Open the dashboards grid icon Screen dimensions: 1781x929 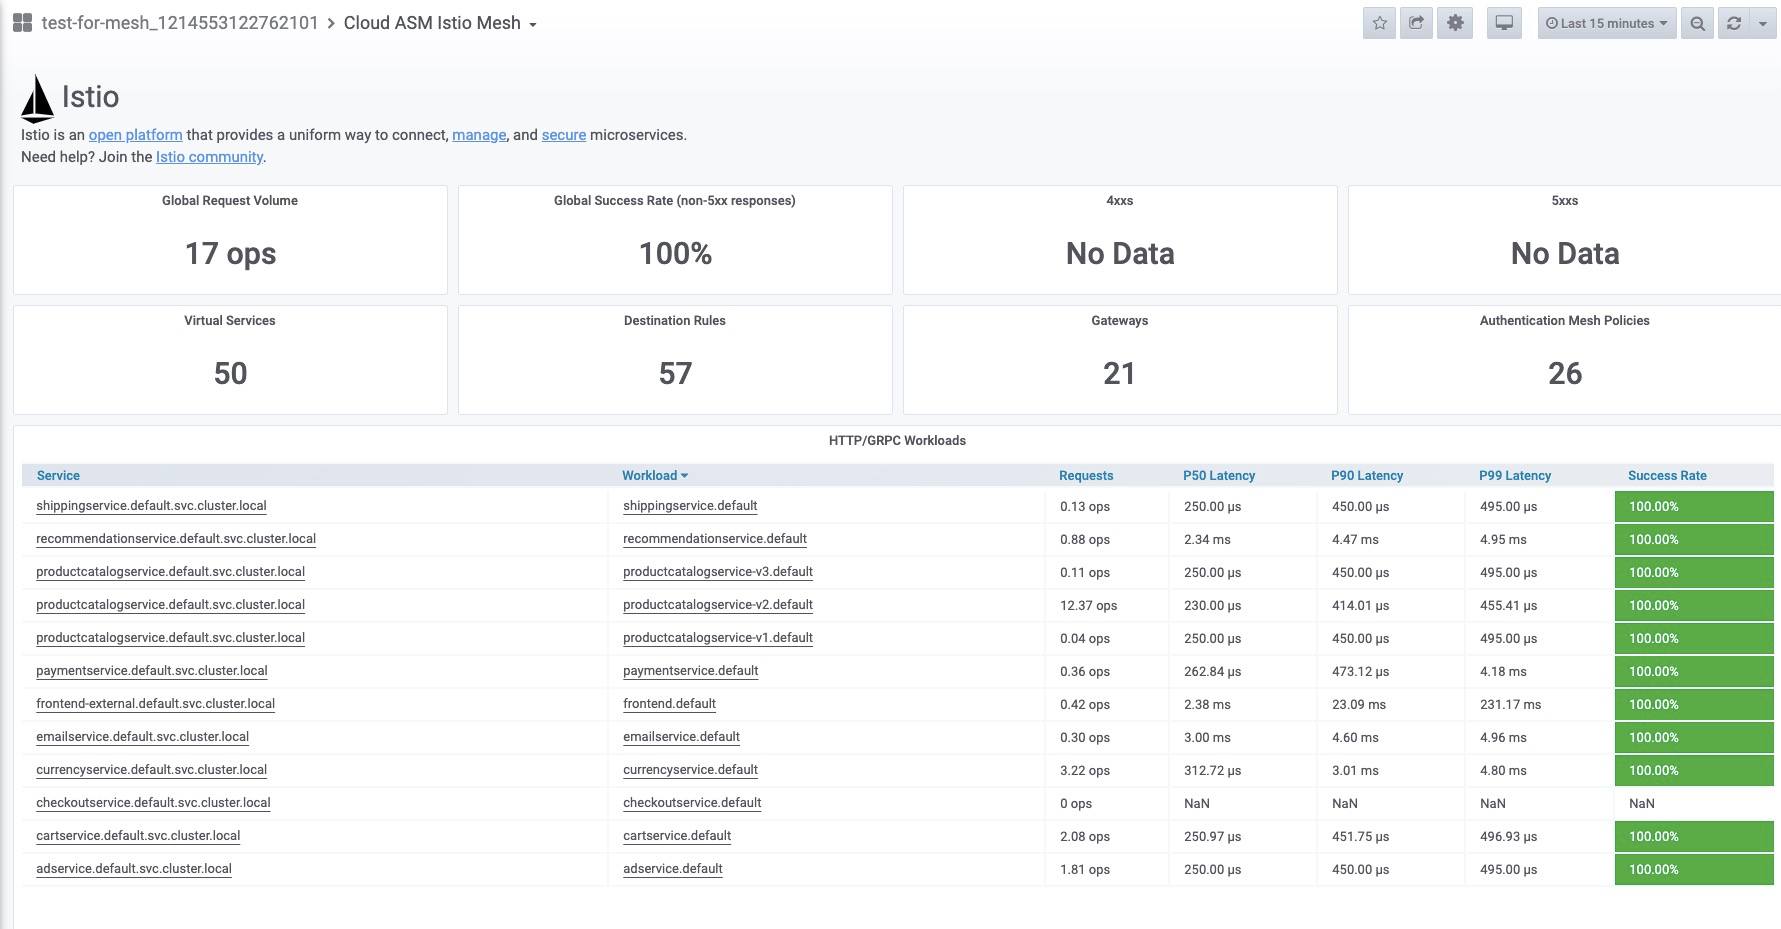[22, 23]
